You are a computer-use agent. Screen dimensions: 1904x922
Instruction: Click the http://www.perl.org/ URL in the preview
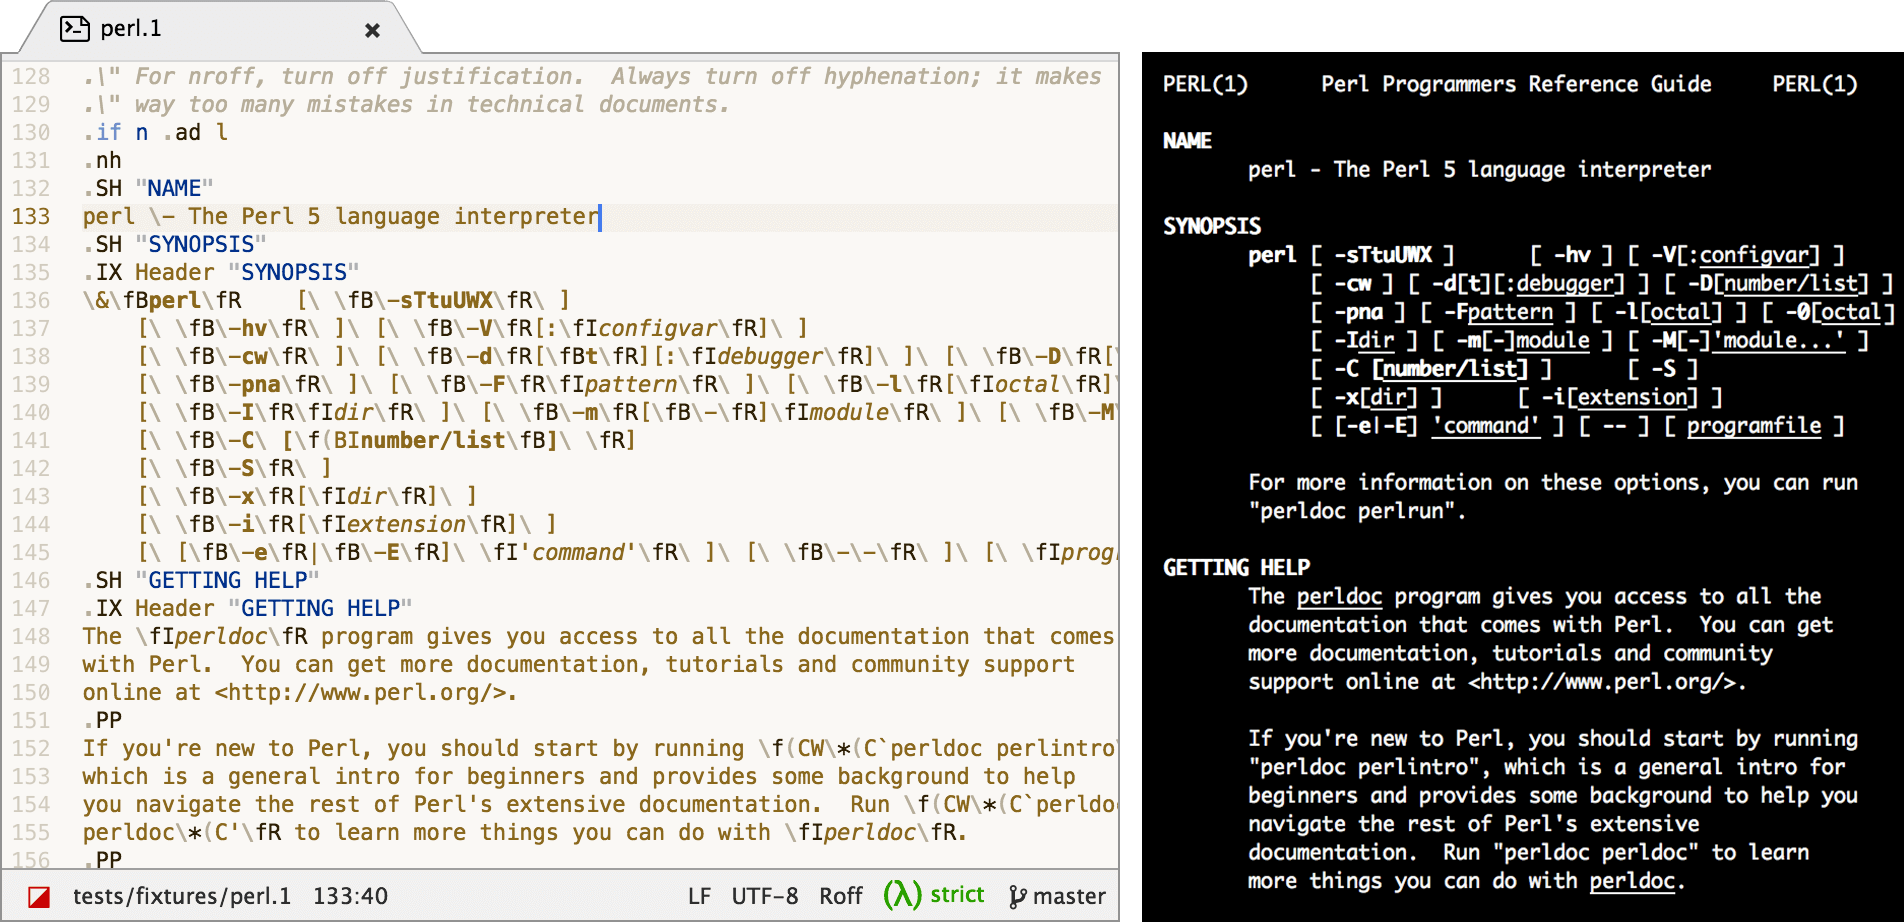(x=1606, y=682)
